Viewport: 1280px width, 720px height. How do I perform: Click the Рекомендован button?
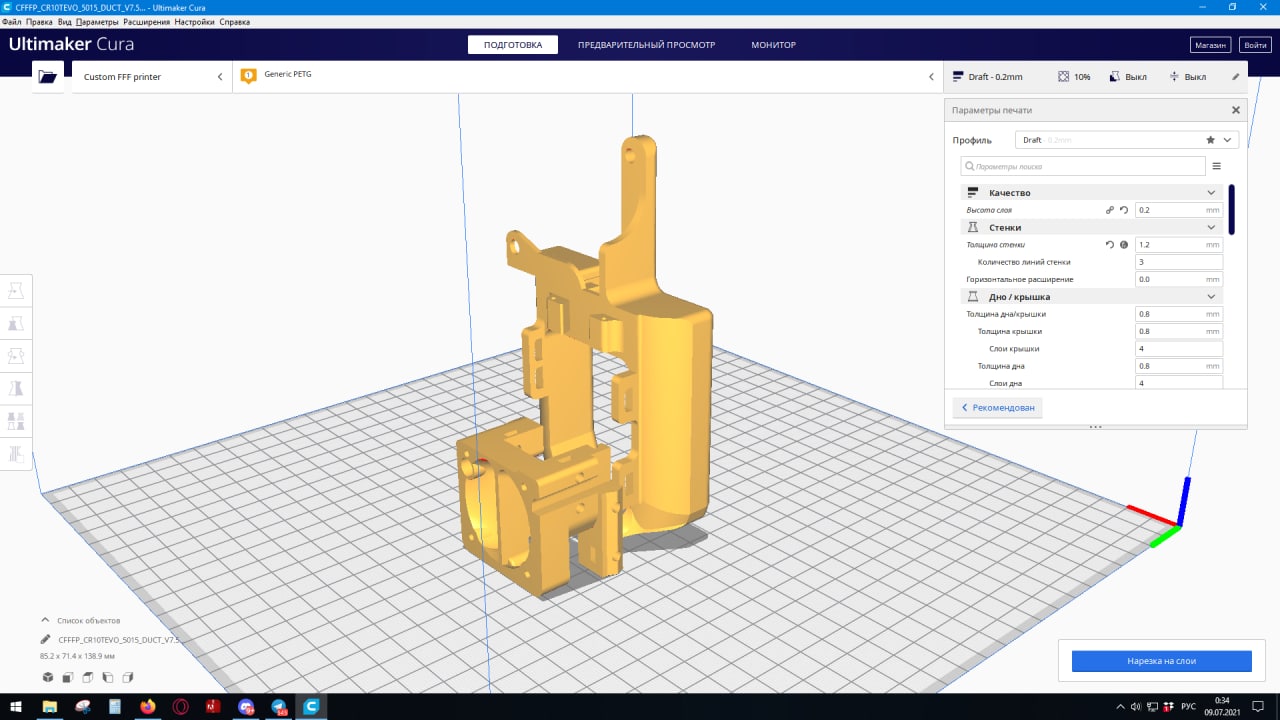pyautogui.click(x=997, y=408)
